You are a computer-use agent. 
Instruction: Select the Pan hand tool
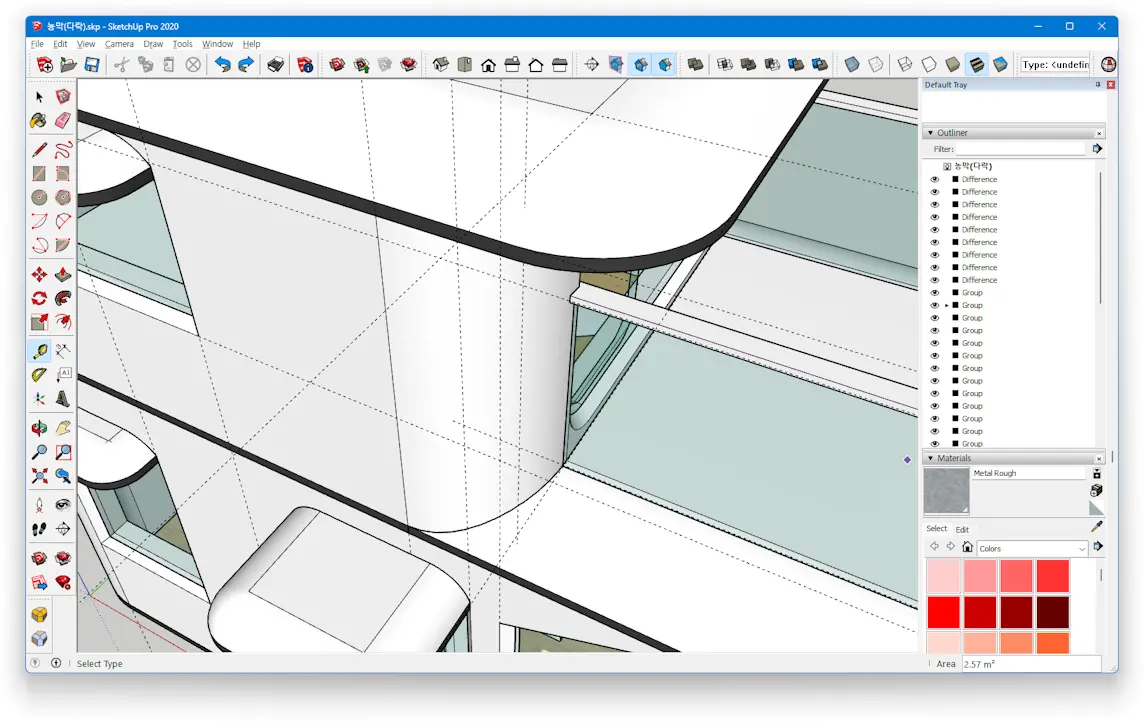[x=63, y=428]
